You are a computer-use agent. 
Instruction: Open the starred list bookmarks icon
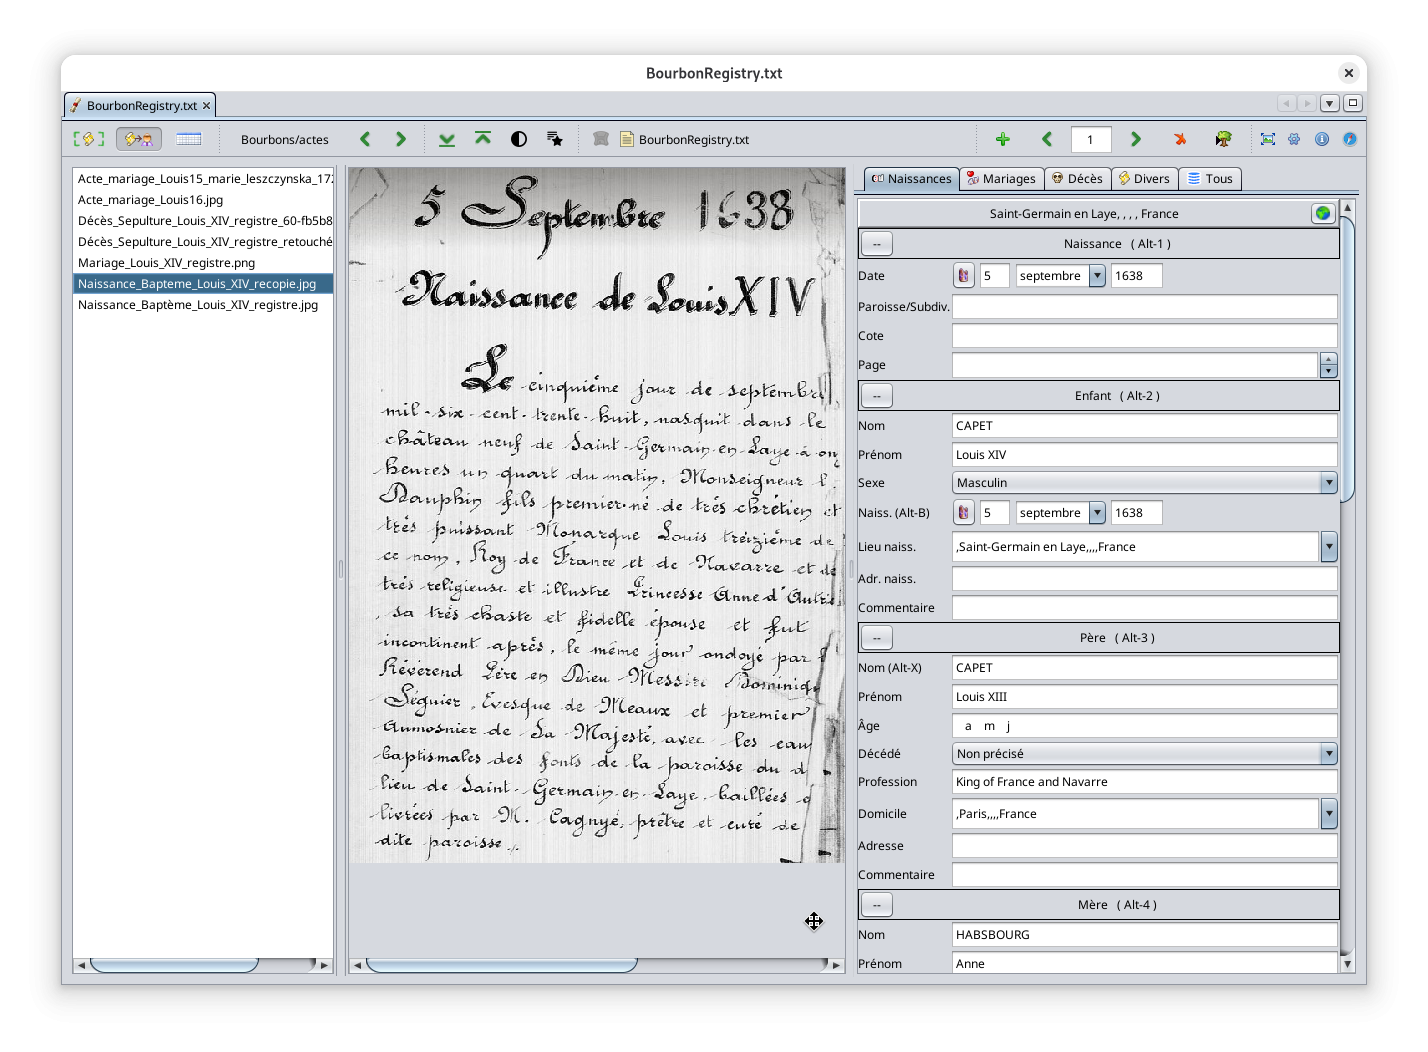(x=555, y=139)
